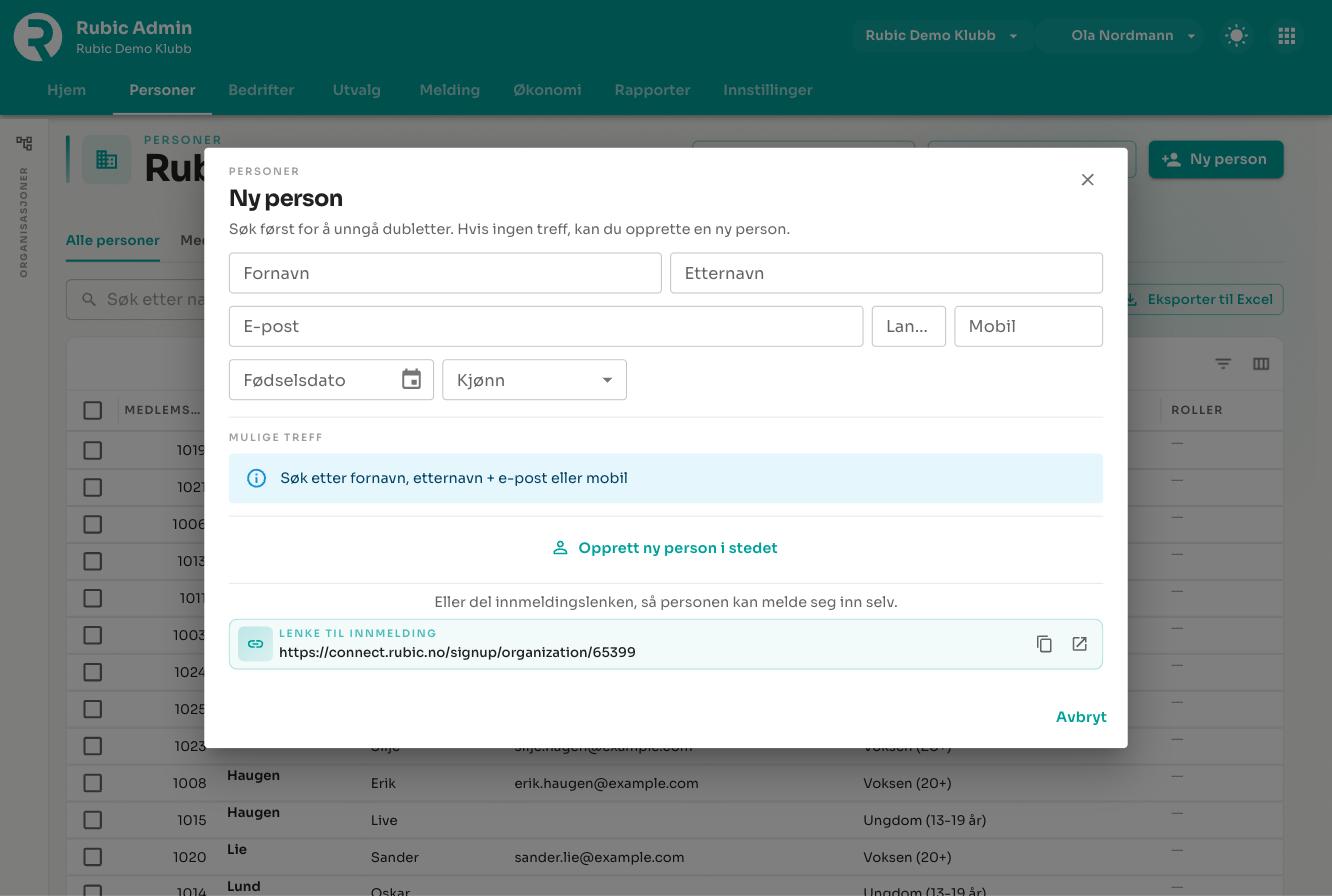The width and height of the screenshot is (1332, 896).
Task: Tick the select-all header checkbox
Action: coord(93,410)
